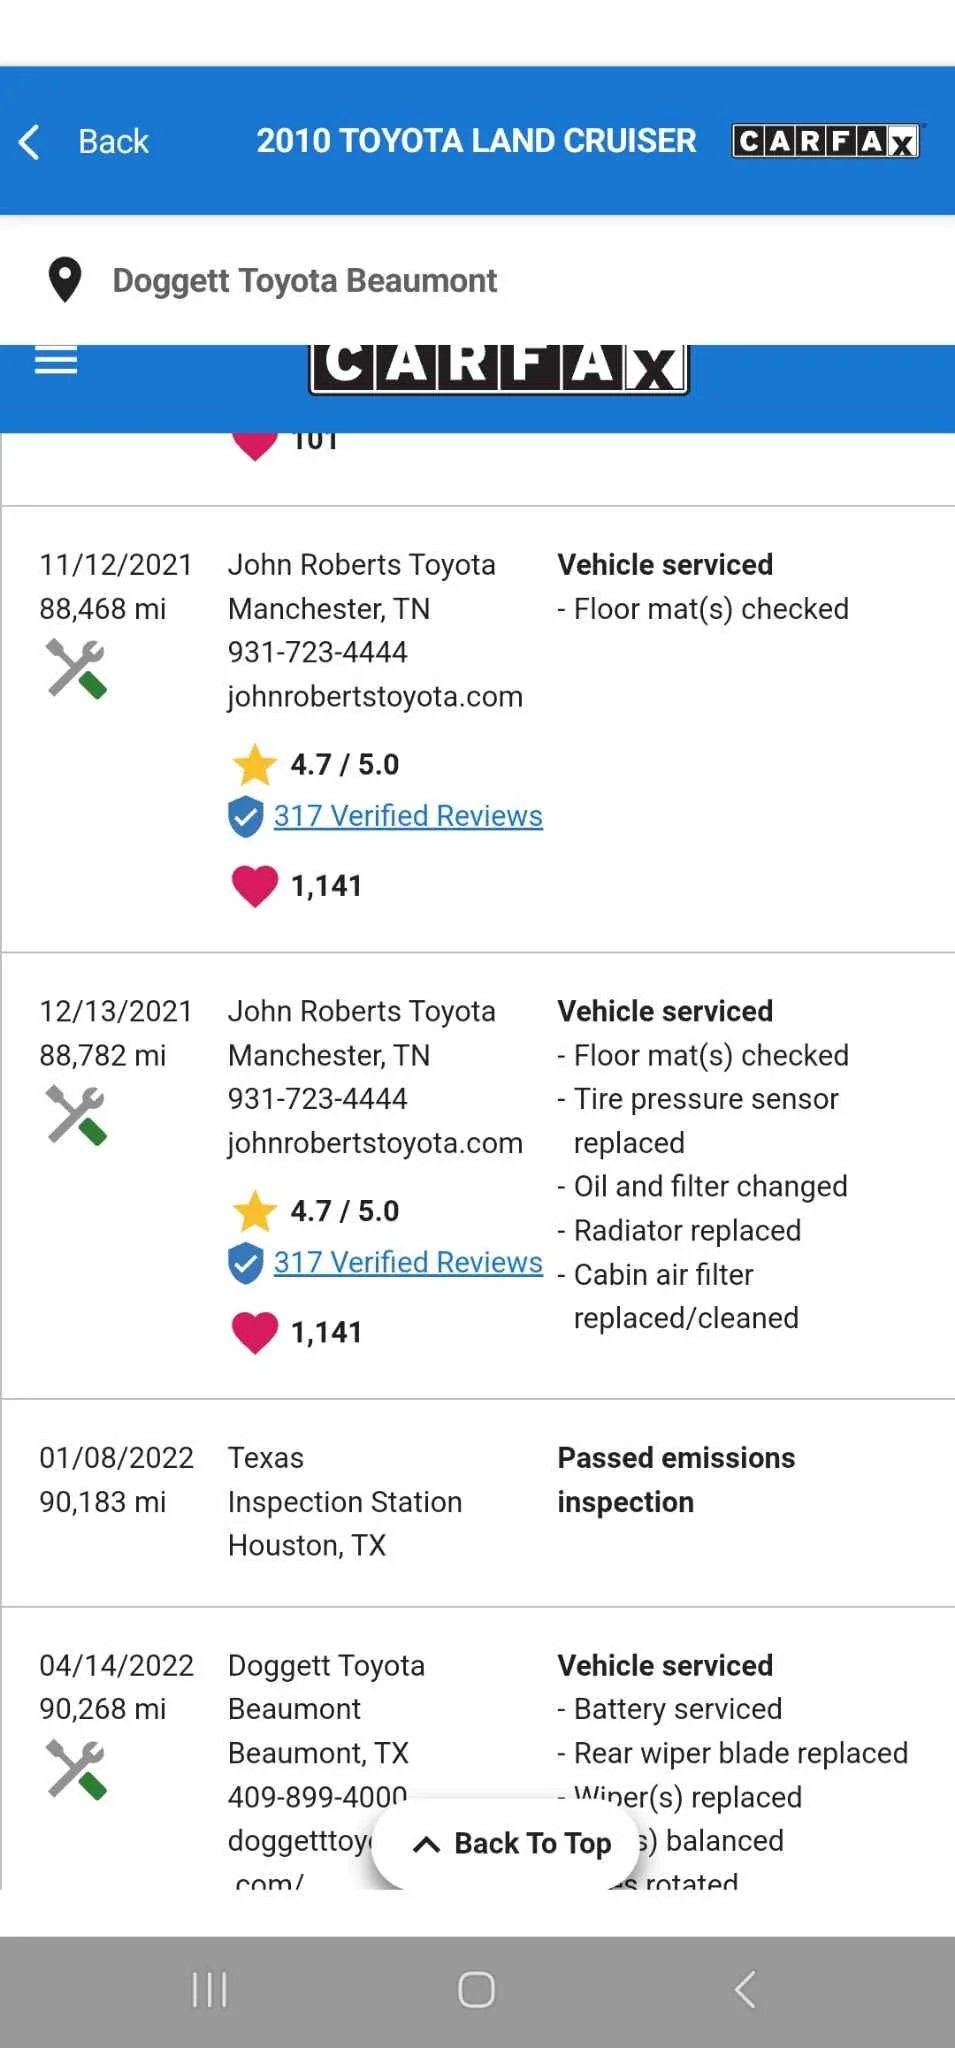
Task: Tap the location pin icon
Action: pyautogui.click(x=65, y=280)
